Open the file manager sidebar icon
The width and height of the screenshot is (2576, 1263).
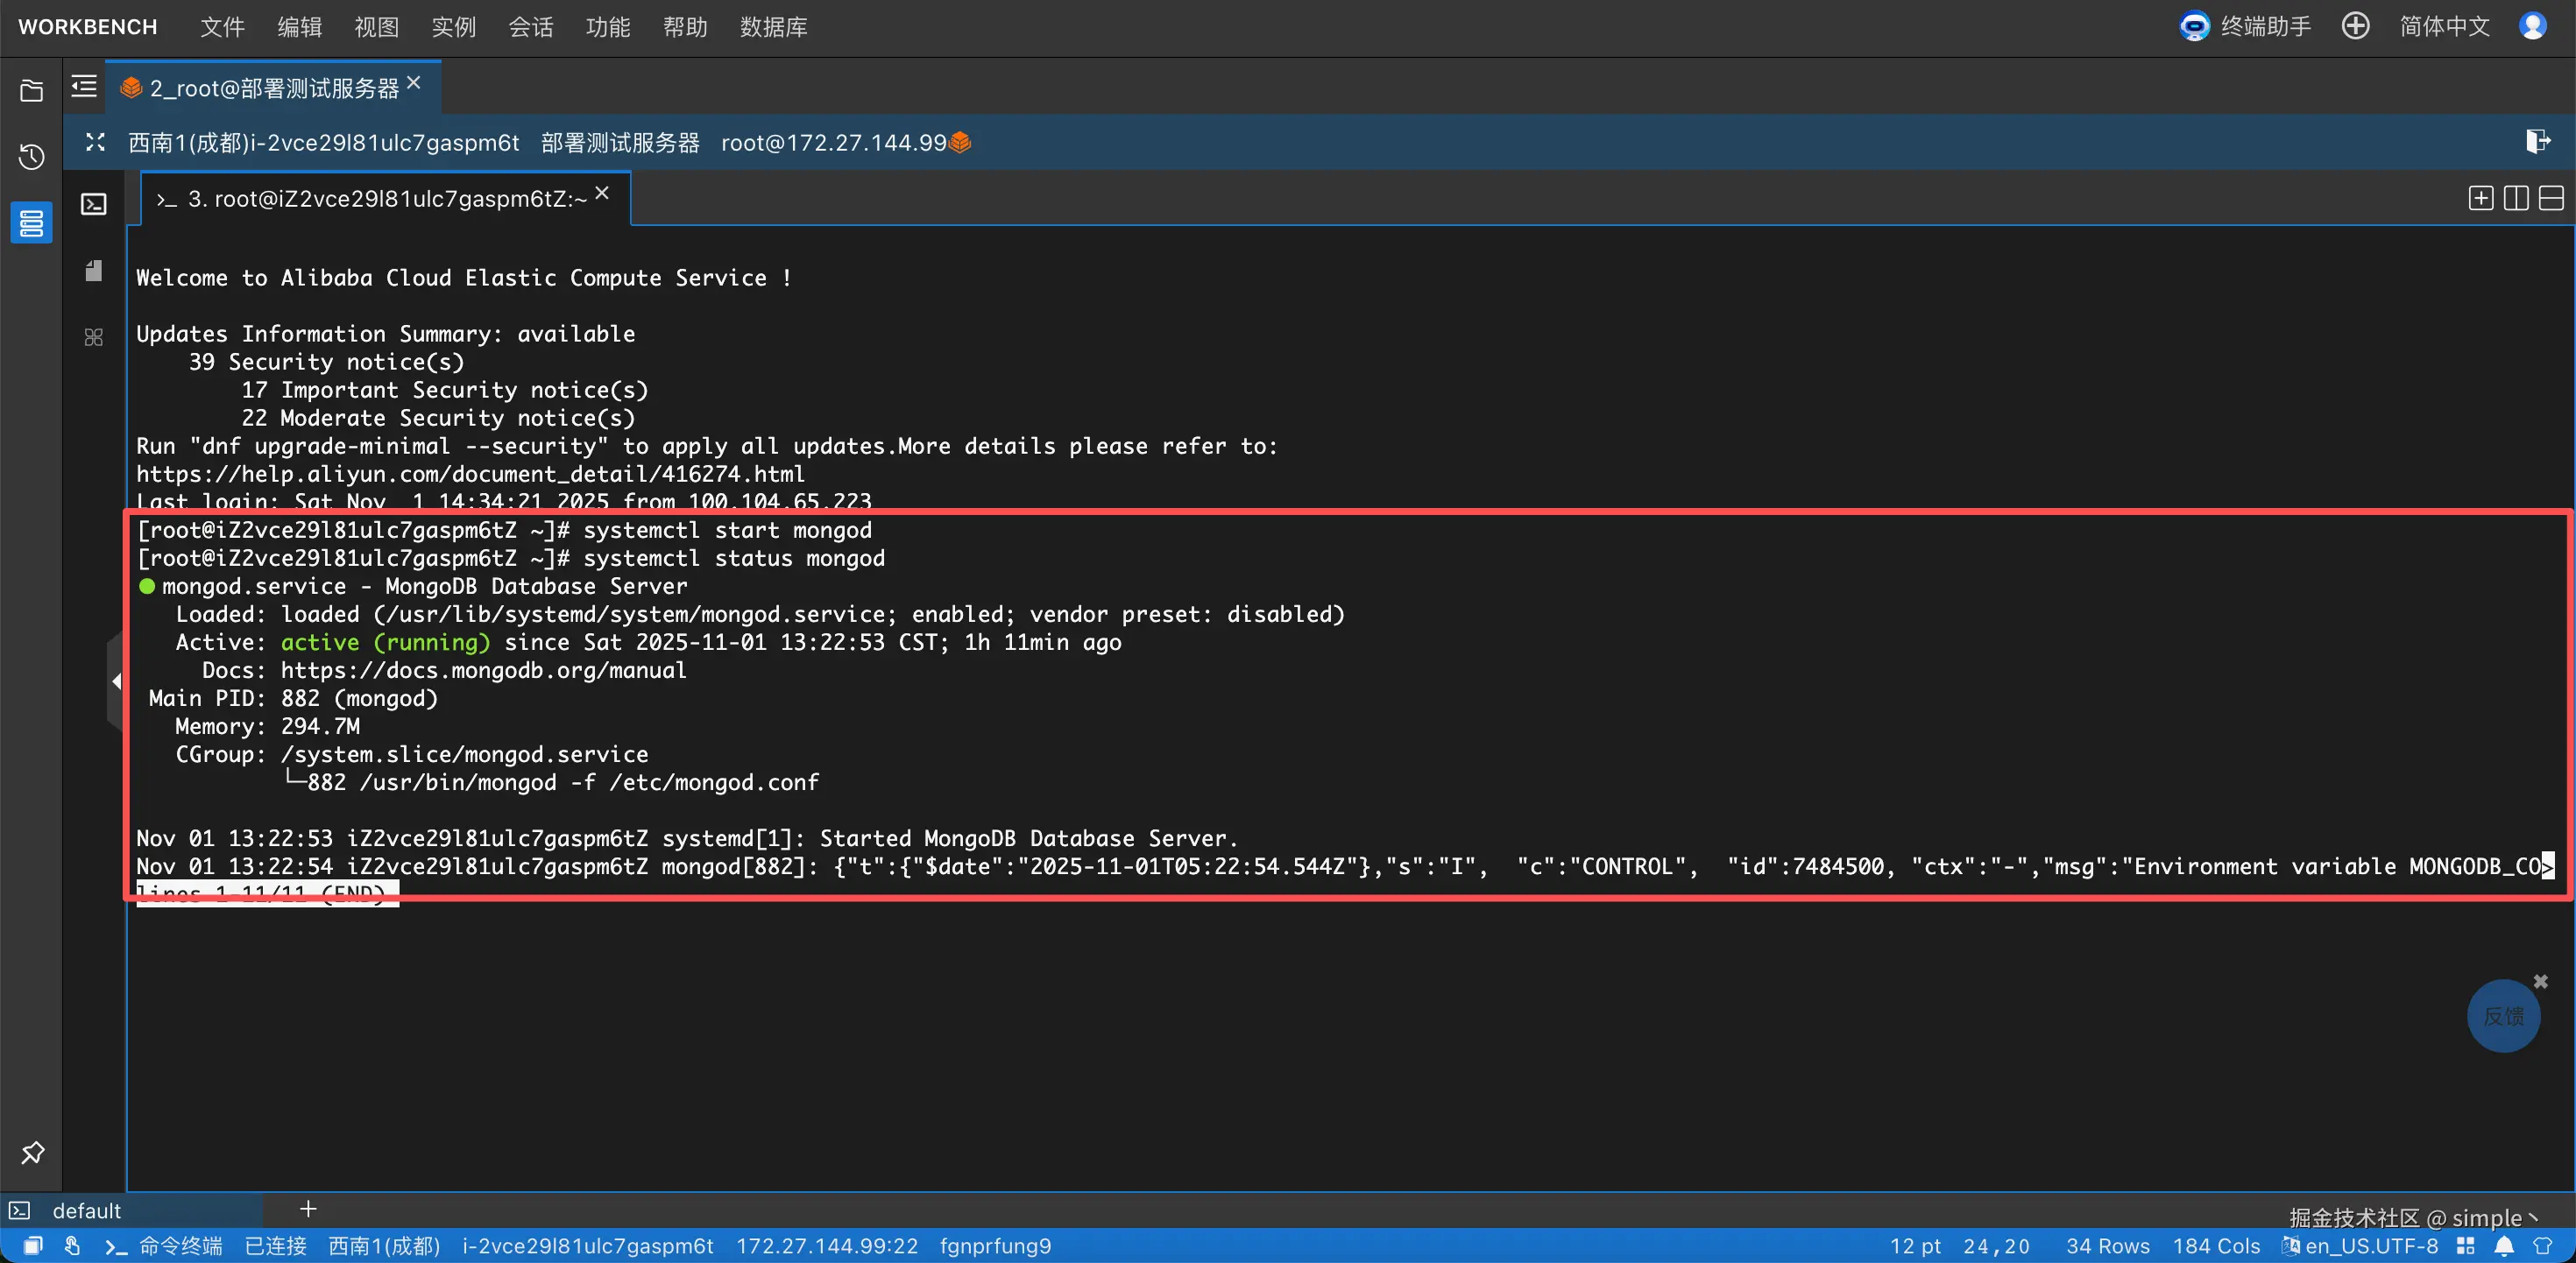coord(31,91)
